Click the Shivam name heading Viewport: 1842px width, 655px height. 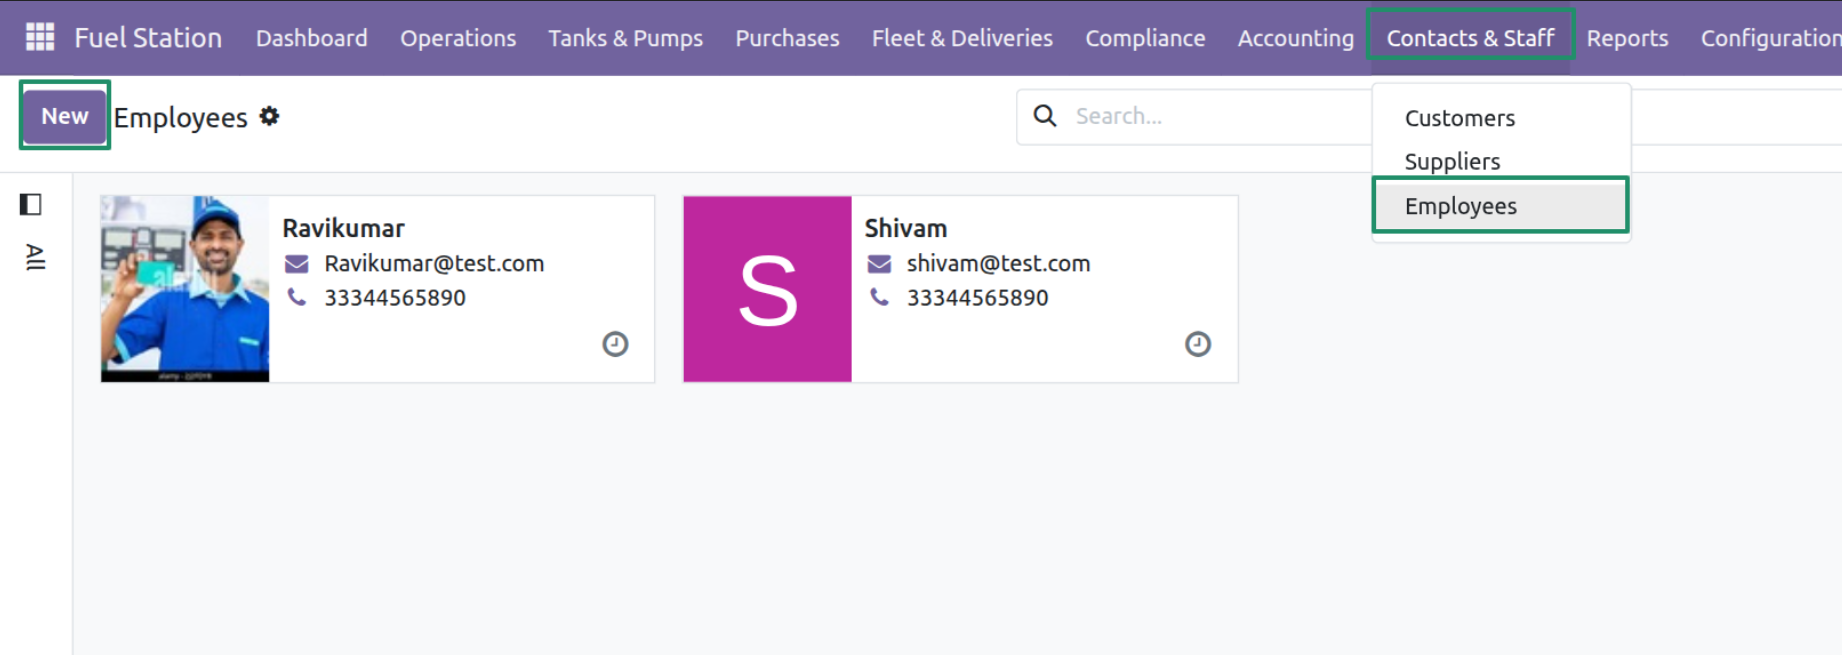(x=906, y=228)
